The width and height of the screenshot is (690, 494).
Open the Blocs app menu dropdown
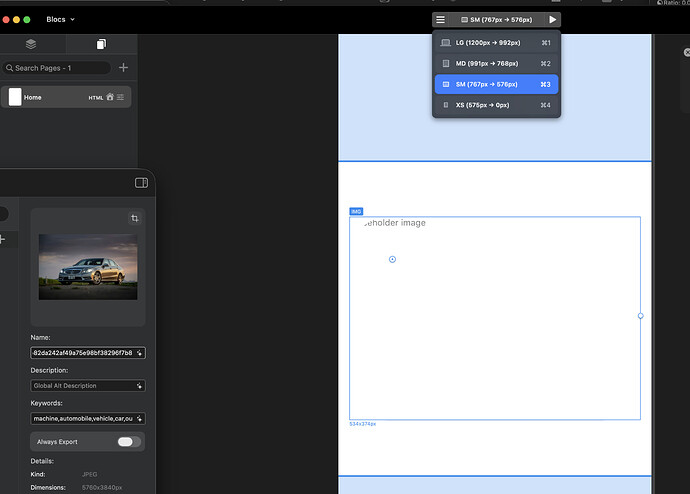tap(60, 19)
